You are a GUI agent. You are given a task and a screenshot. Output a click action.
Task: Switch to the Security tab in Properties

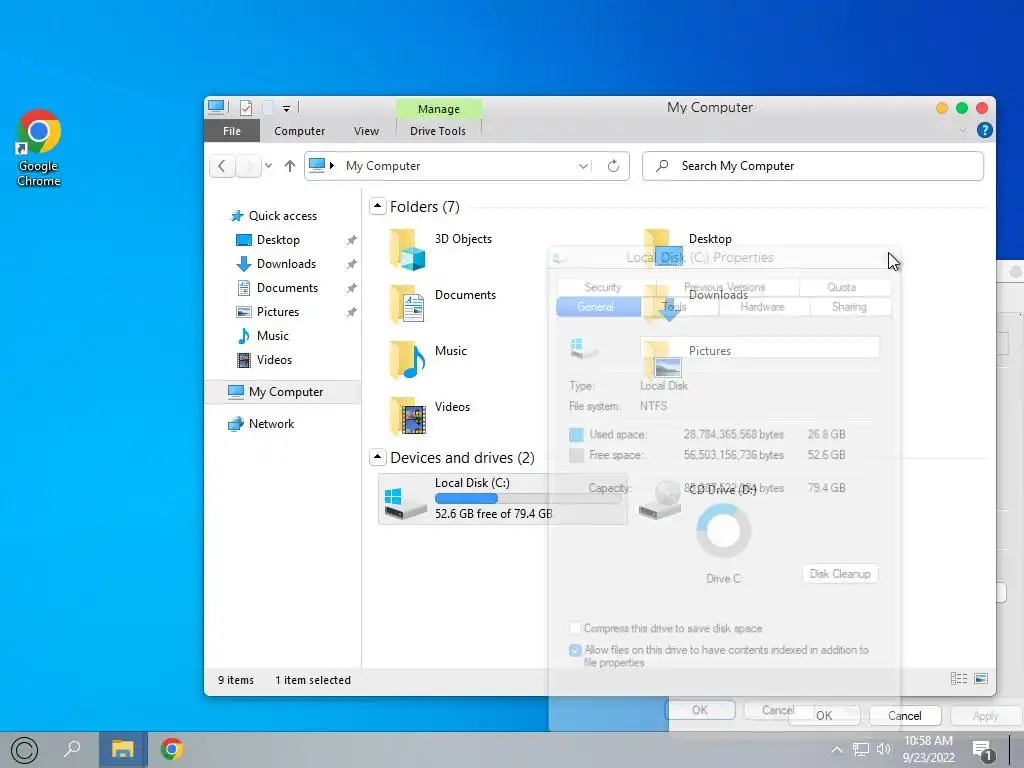603,287
